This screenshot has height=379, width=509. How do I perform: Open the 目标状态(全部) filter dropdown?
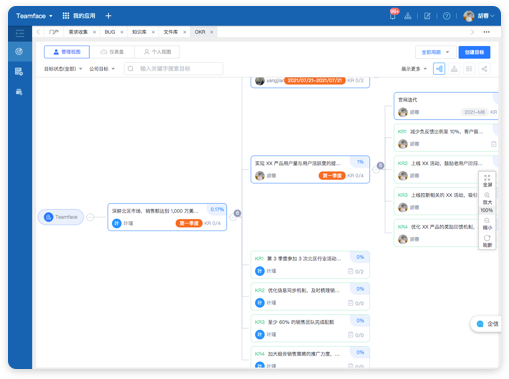coord(63,69)
